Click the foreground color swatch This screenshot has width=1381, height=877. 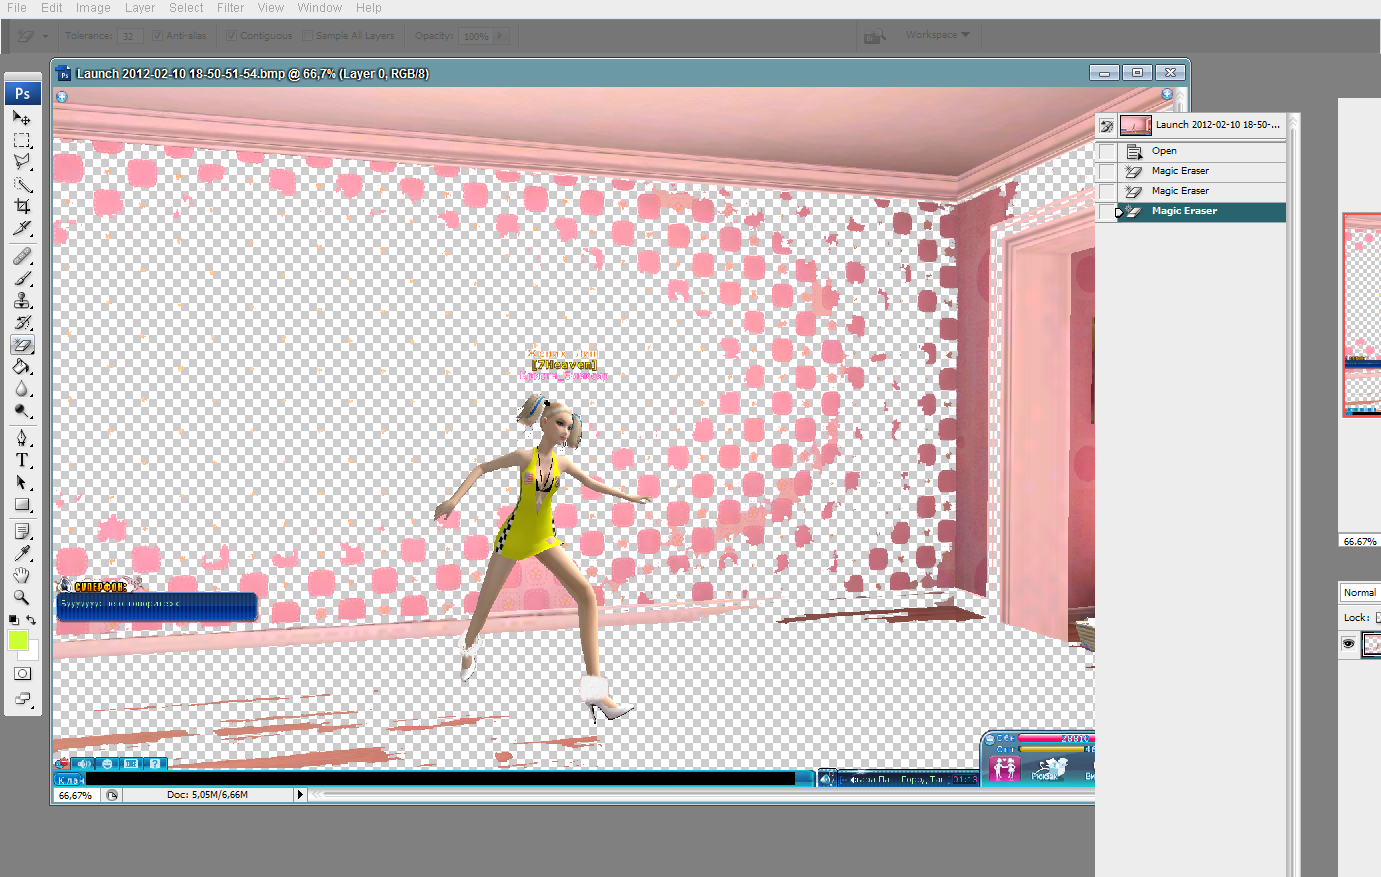click(17, 640)
